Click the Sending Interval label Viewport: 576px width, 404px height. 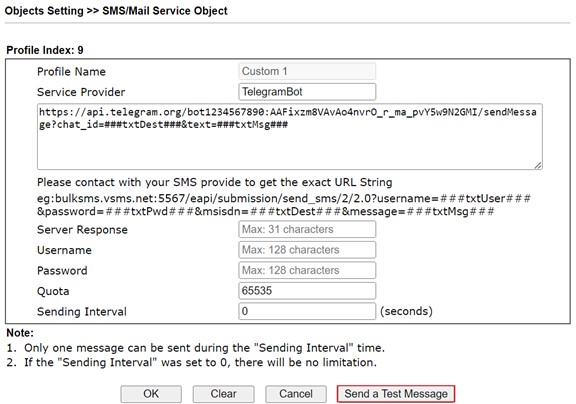tap(82, 311)
